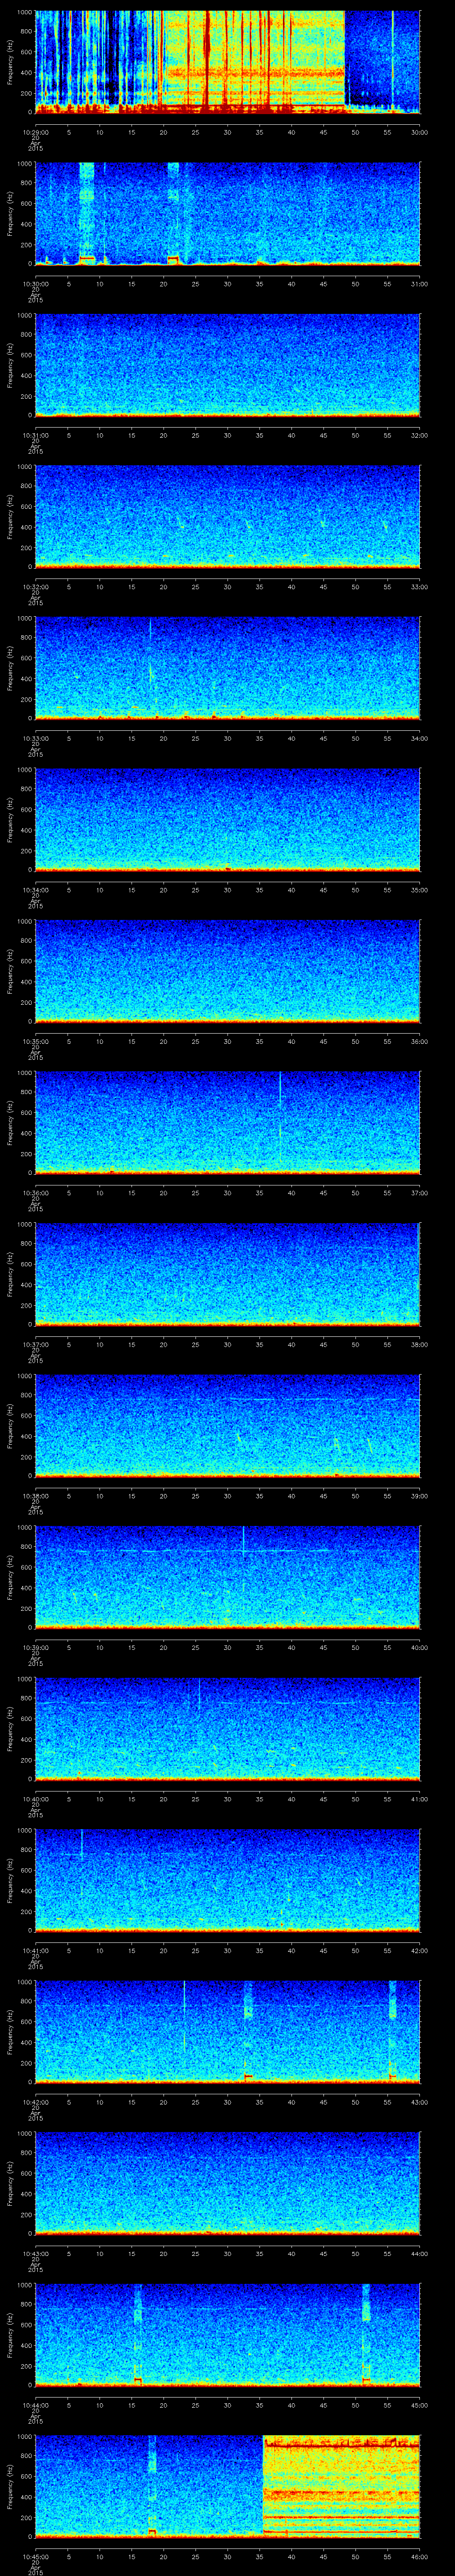Select the burst at 18 s in the 10:45:00 spectrogram

point(152,2486)
